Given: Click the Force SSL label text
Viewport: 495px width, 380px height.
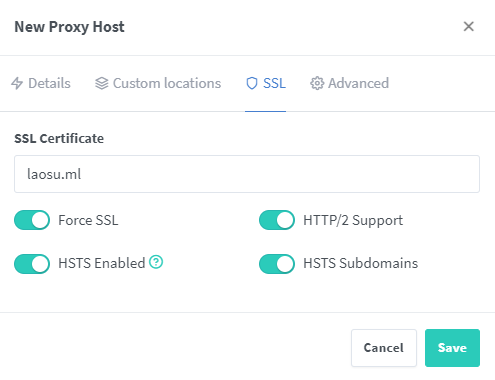Looking at the screenshot, I should [x=88, y=220].
